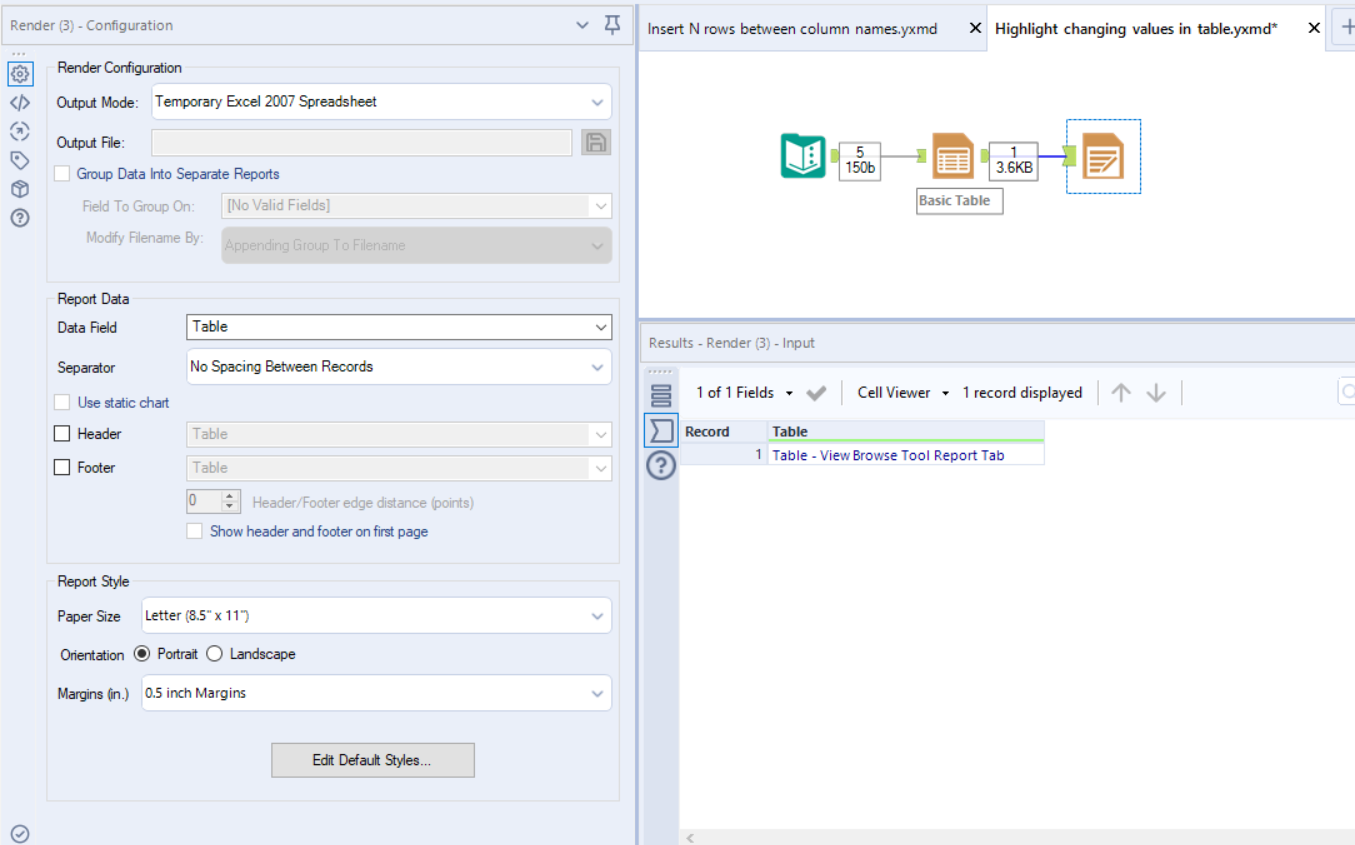Click the save disk icon beside Output File
This screenshot has width=1355, height=845.
click(x=596, y=142)
